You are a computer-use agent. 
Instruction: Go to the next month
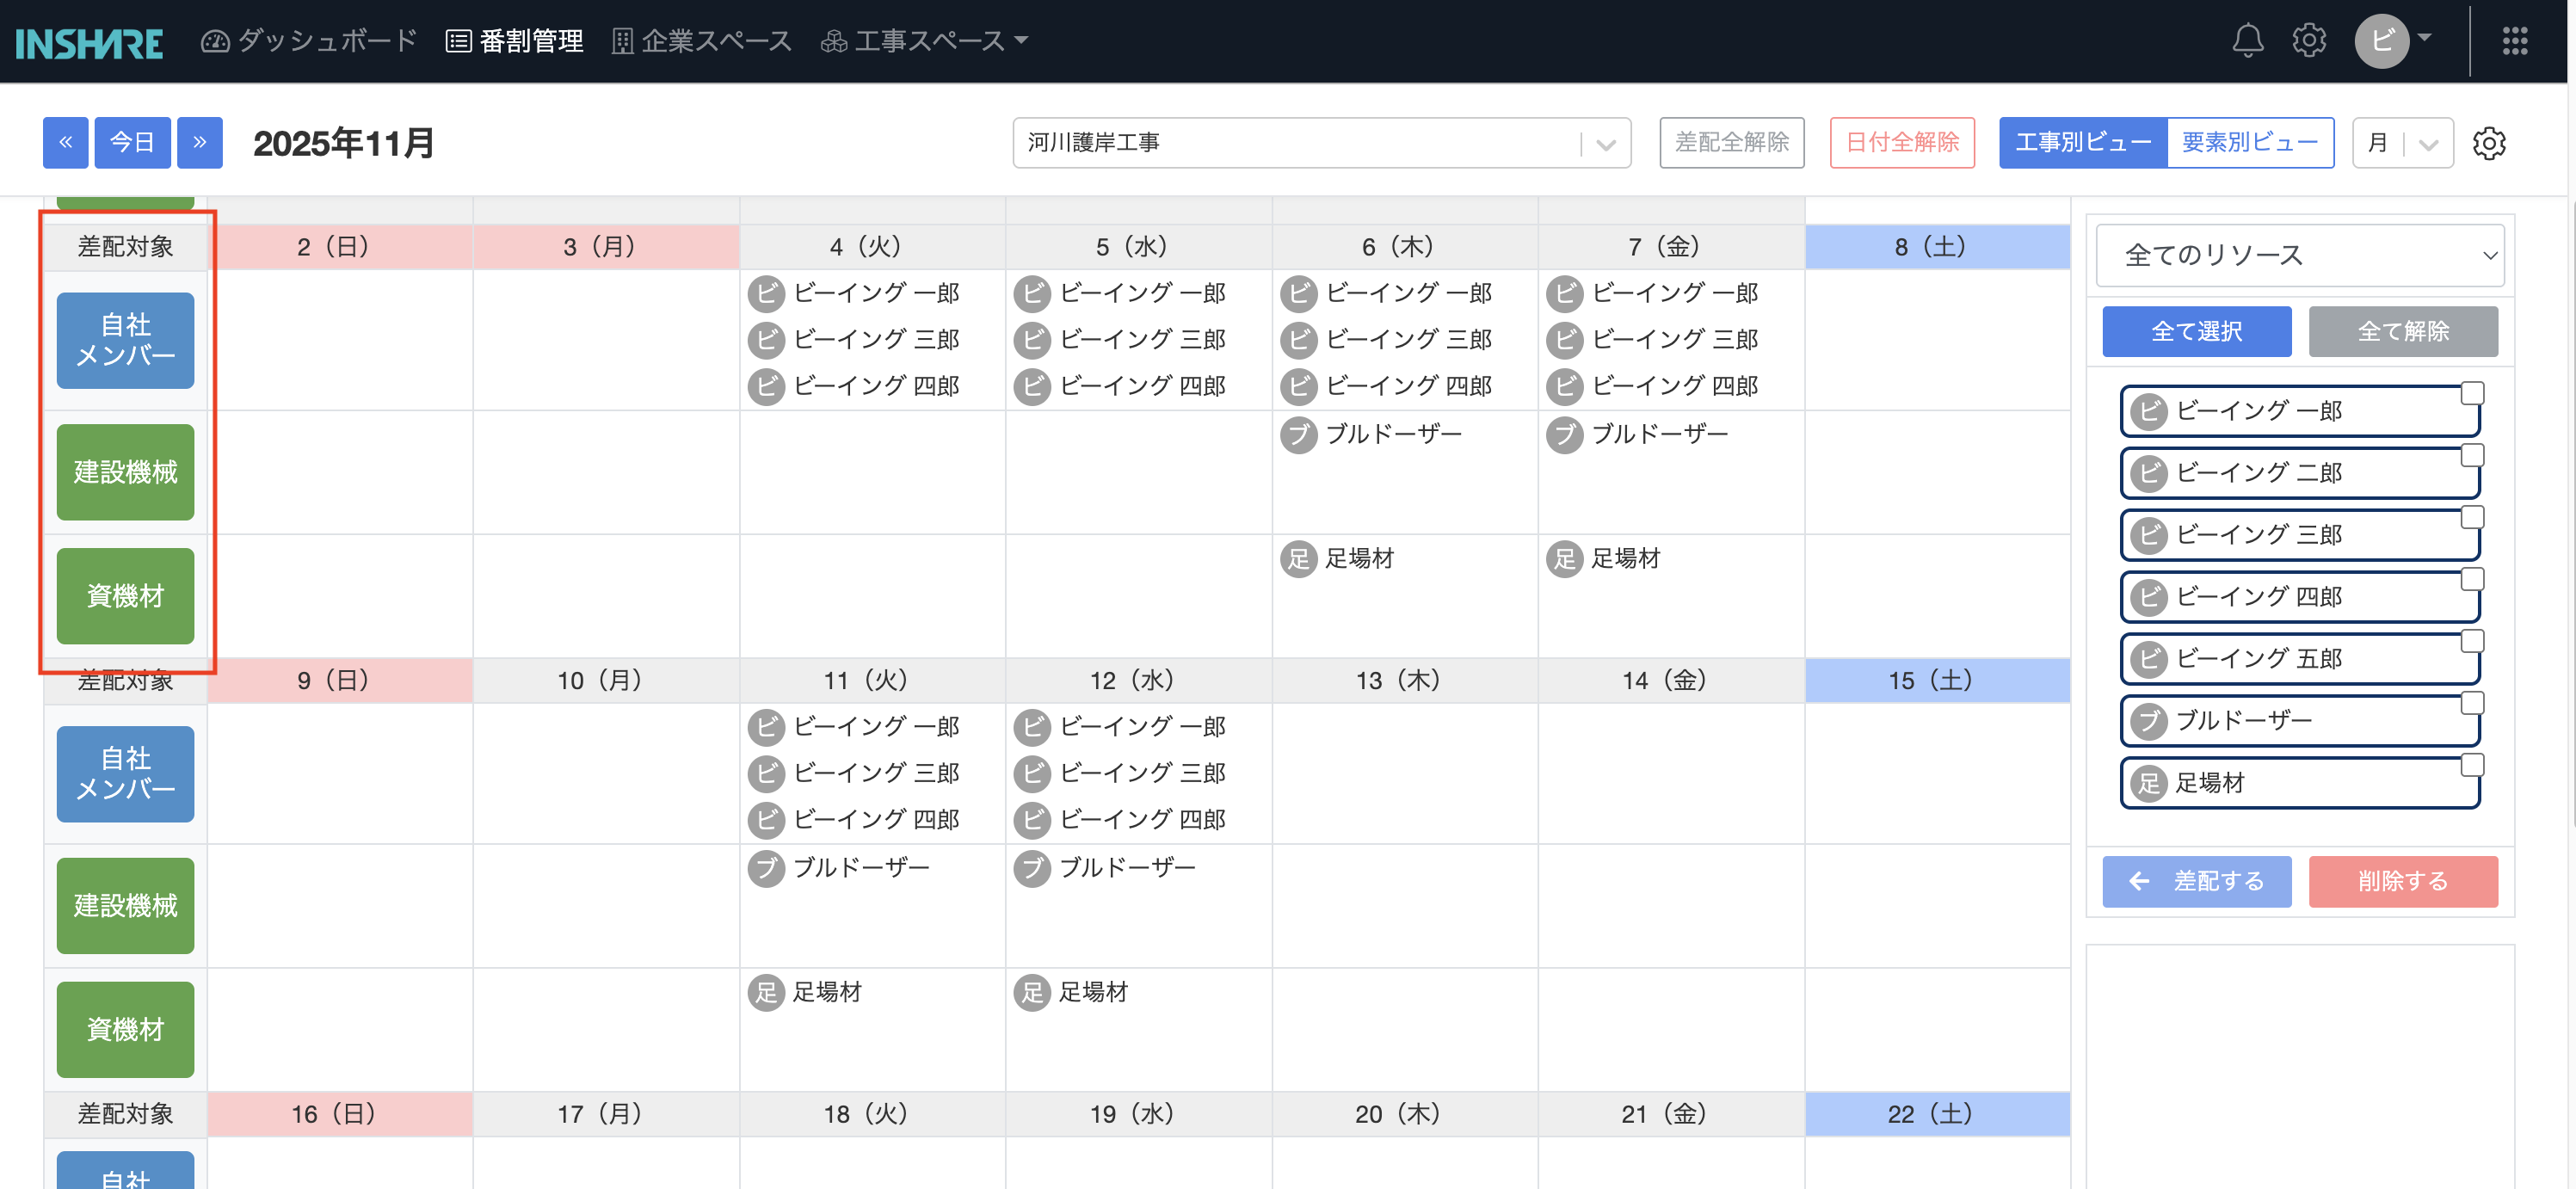200,143
